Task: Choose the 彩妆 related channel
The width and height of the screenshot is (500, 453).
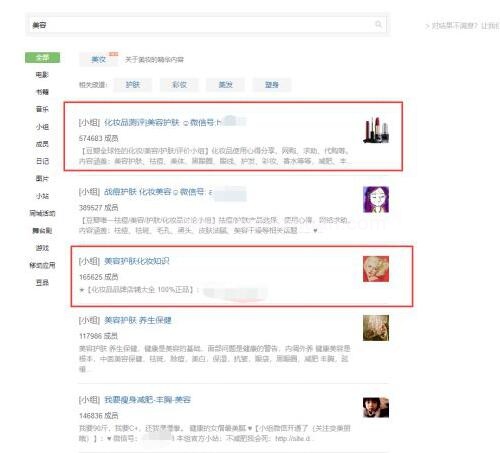Action: pos(179,85)
